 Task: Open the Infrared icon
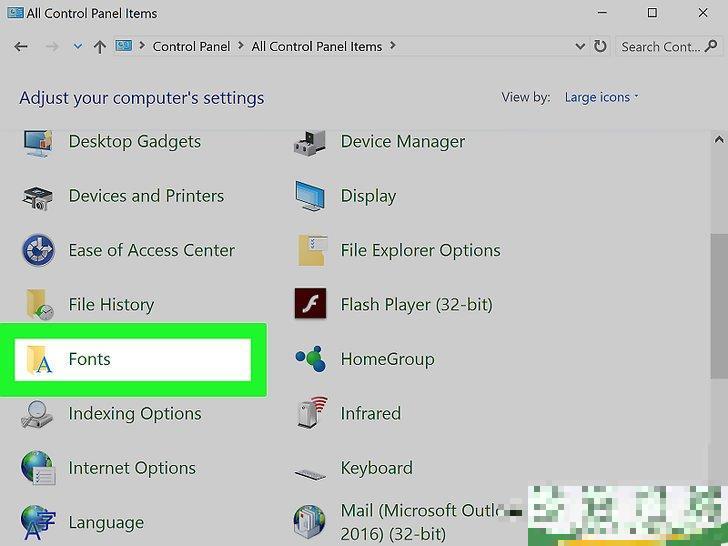point(310,414)
